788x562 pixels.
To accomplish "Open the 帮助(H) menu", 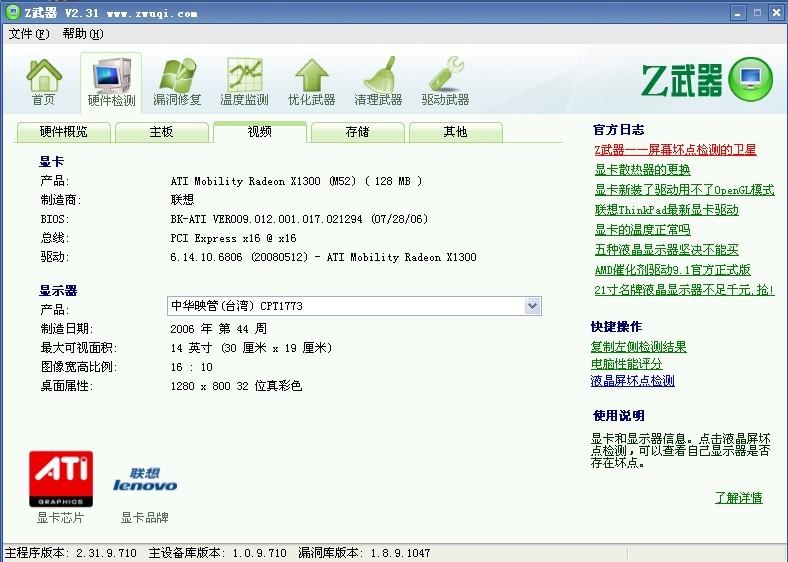I will (83, 34).
